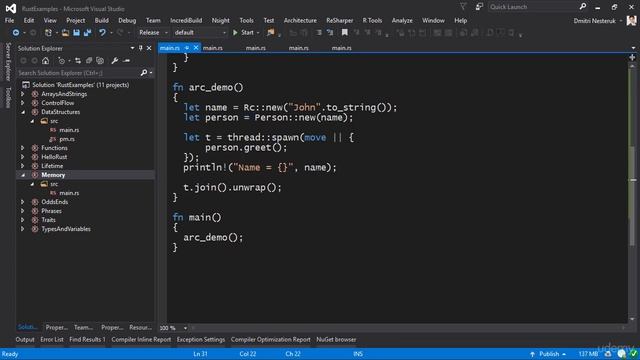Viewport: 640px width, 360px height.
Task: Toggle auto-hide pin of Solution Explorer
Action: click(141, 48)
